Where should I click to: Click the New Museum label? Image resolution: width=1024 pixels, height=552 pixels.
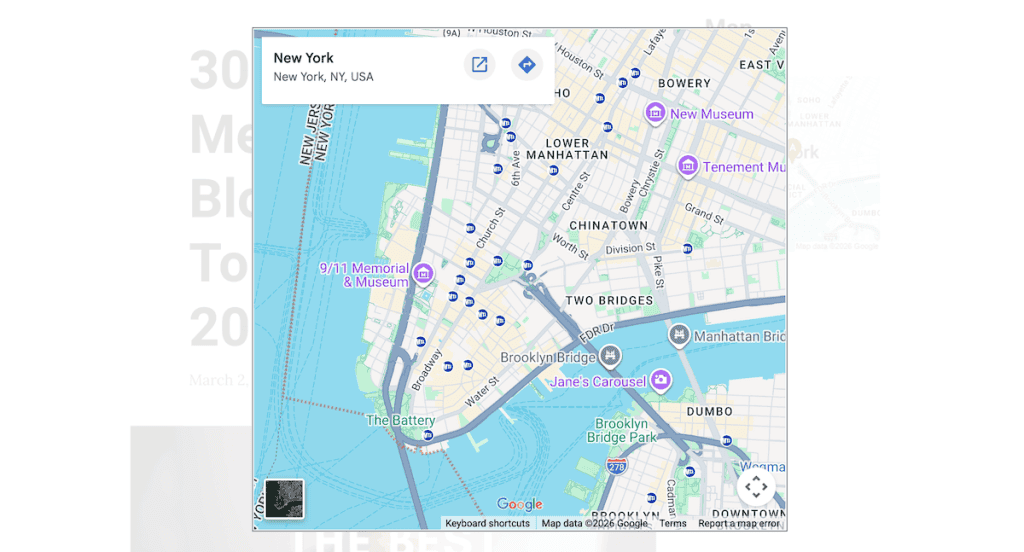pos(712,114)
